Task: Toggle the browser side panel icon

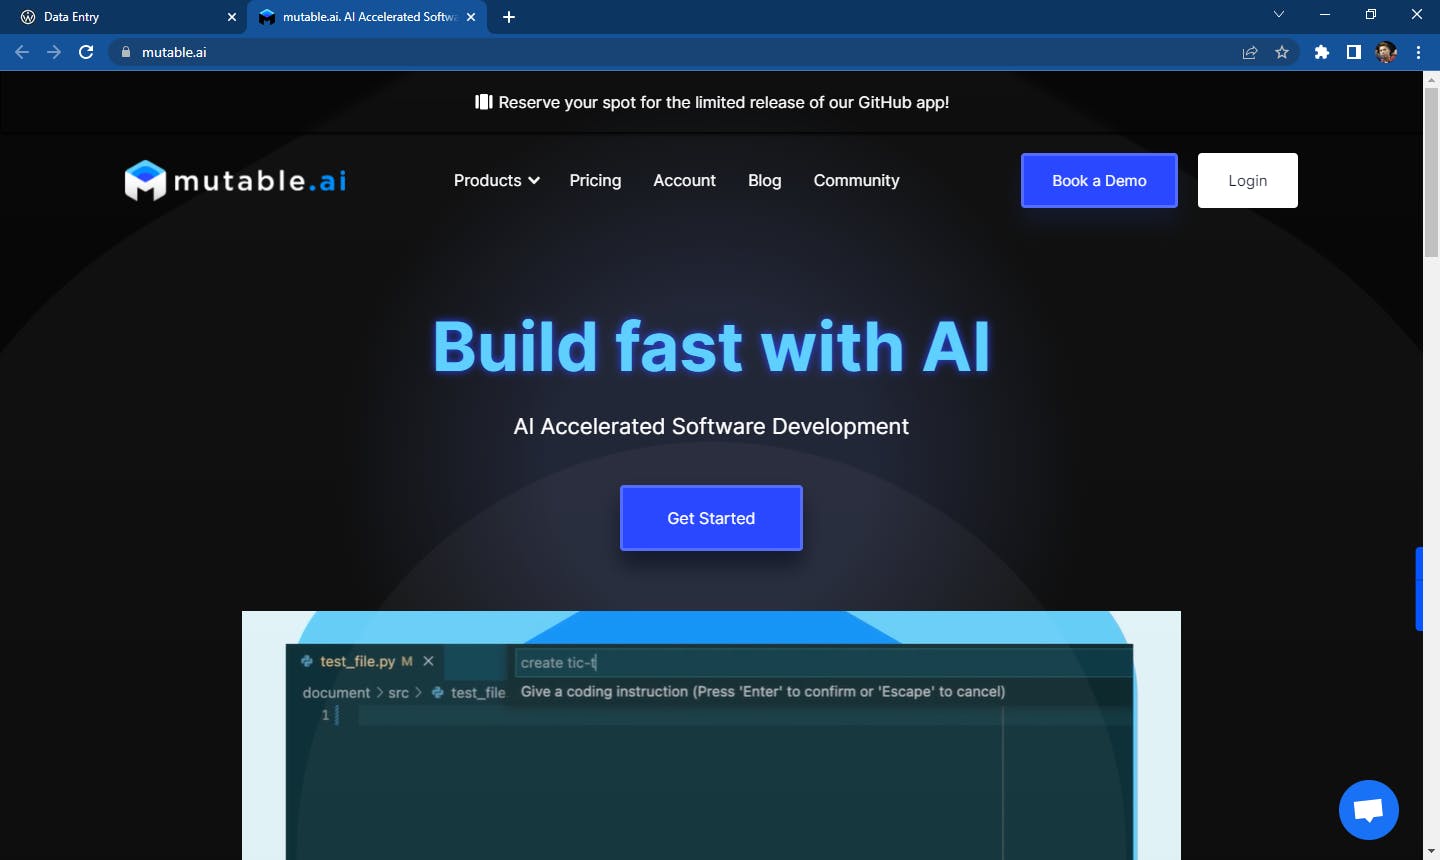Action: click(x=1353, y=52)
